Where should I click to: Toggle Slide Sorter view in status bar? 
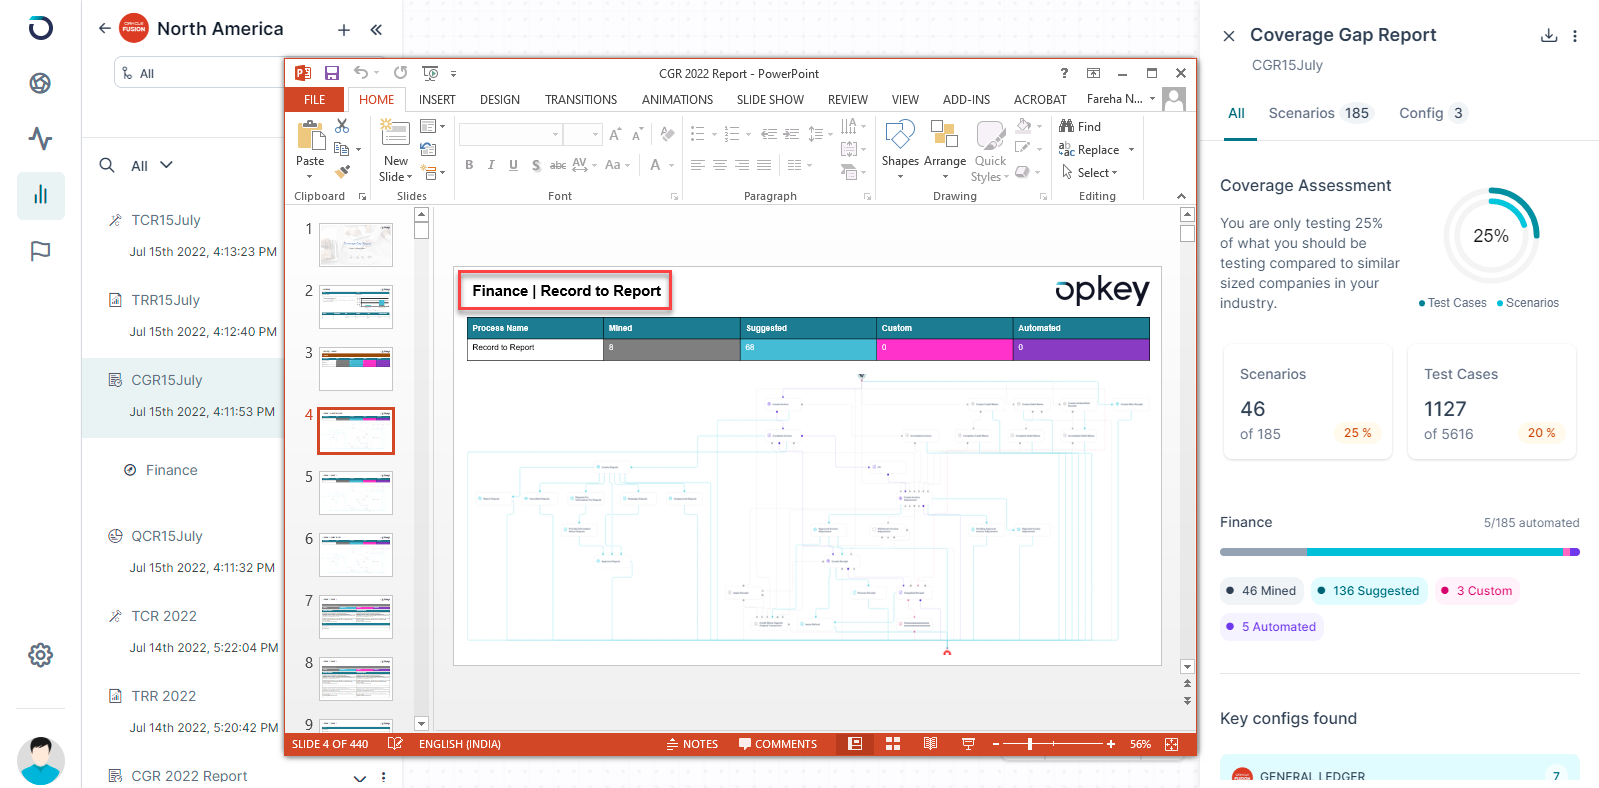893,744
